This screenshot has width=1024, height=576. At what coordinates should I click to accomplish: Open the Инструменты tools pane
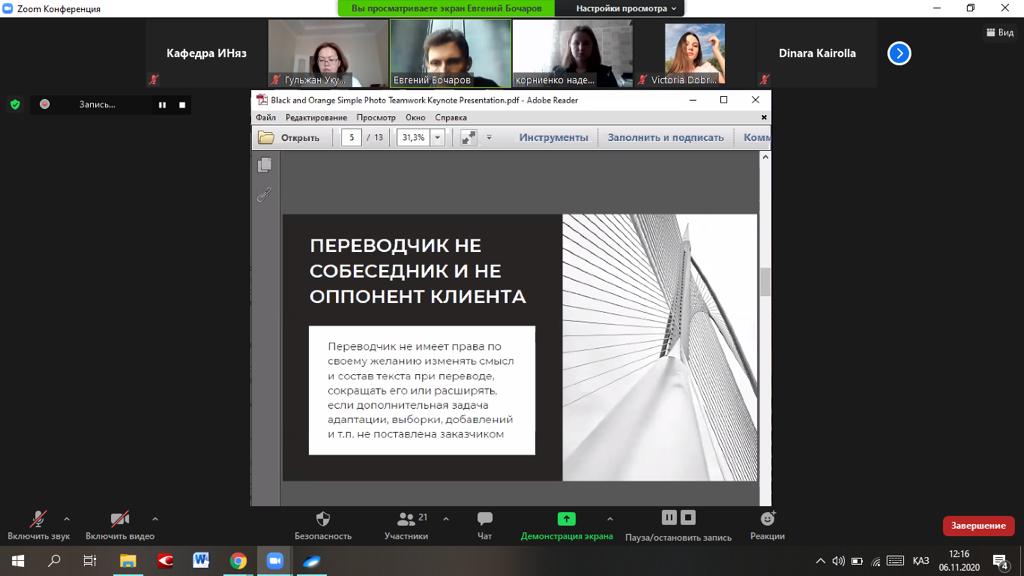coord(553,138)
